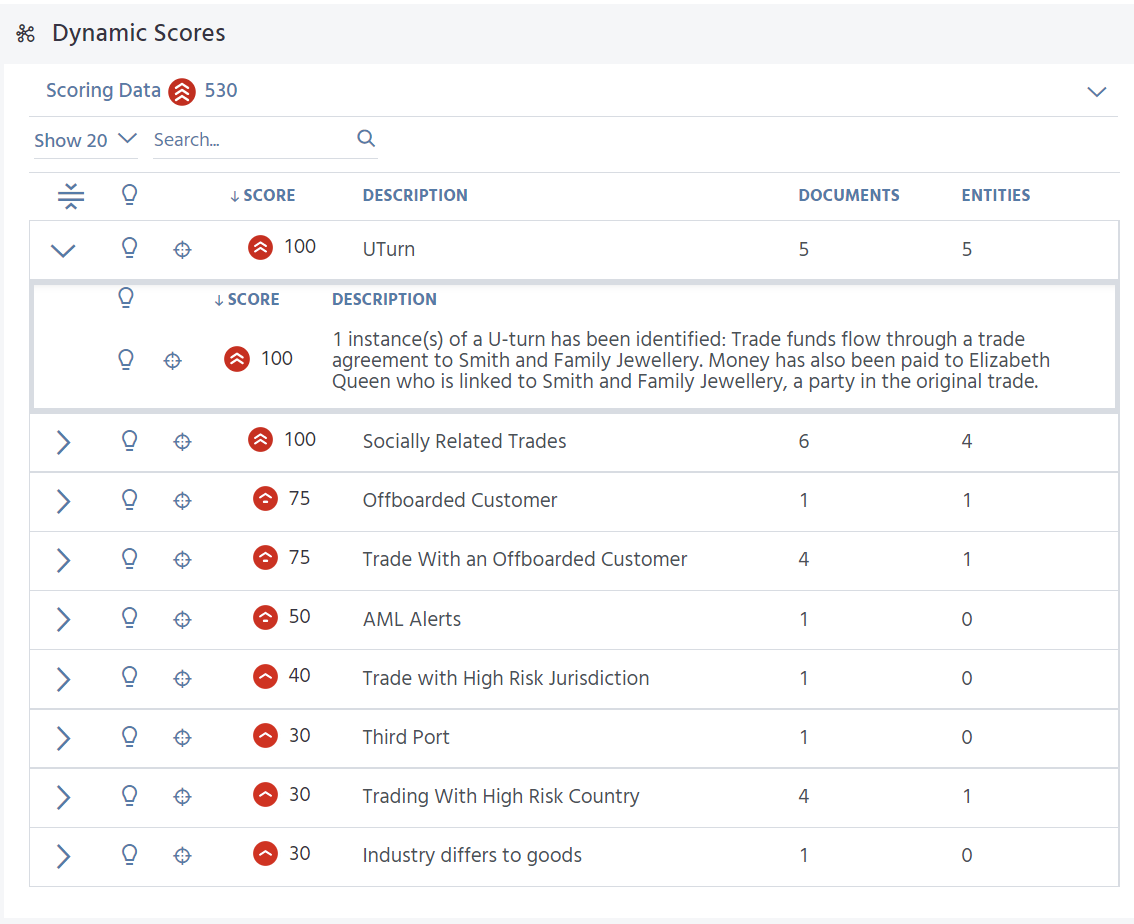Click the filter icon in the table header
The height and width of the screenshot is (924, 1134).
tap(71, 195)
